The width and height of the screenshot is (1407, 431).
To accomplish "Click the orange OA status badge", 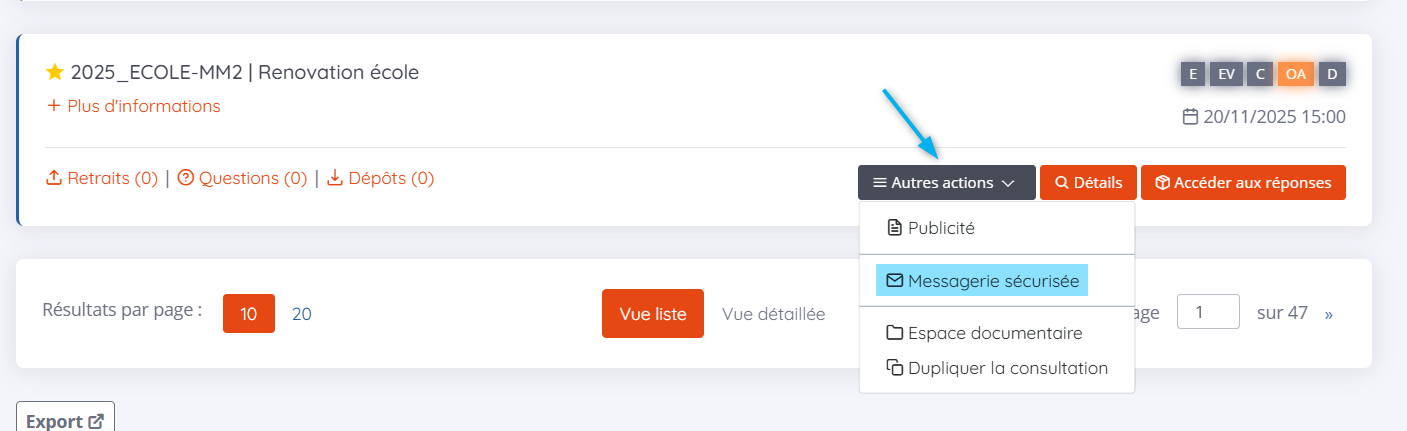I will (1296, 73).
